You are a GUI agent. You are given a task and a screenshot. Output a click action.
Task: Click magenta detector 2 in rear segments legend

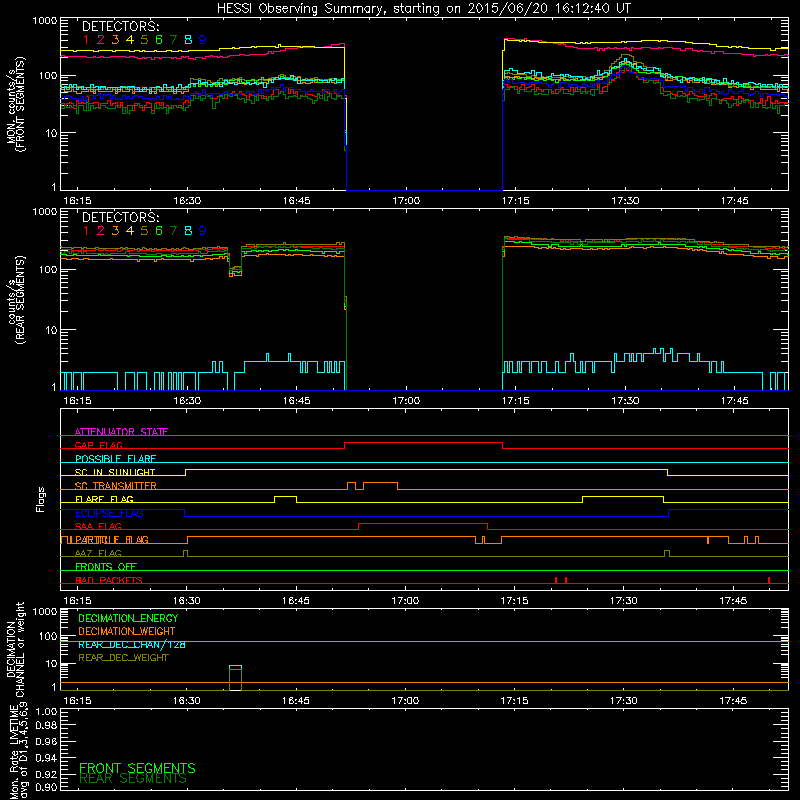(101, 231)
